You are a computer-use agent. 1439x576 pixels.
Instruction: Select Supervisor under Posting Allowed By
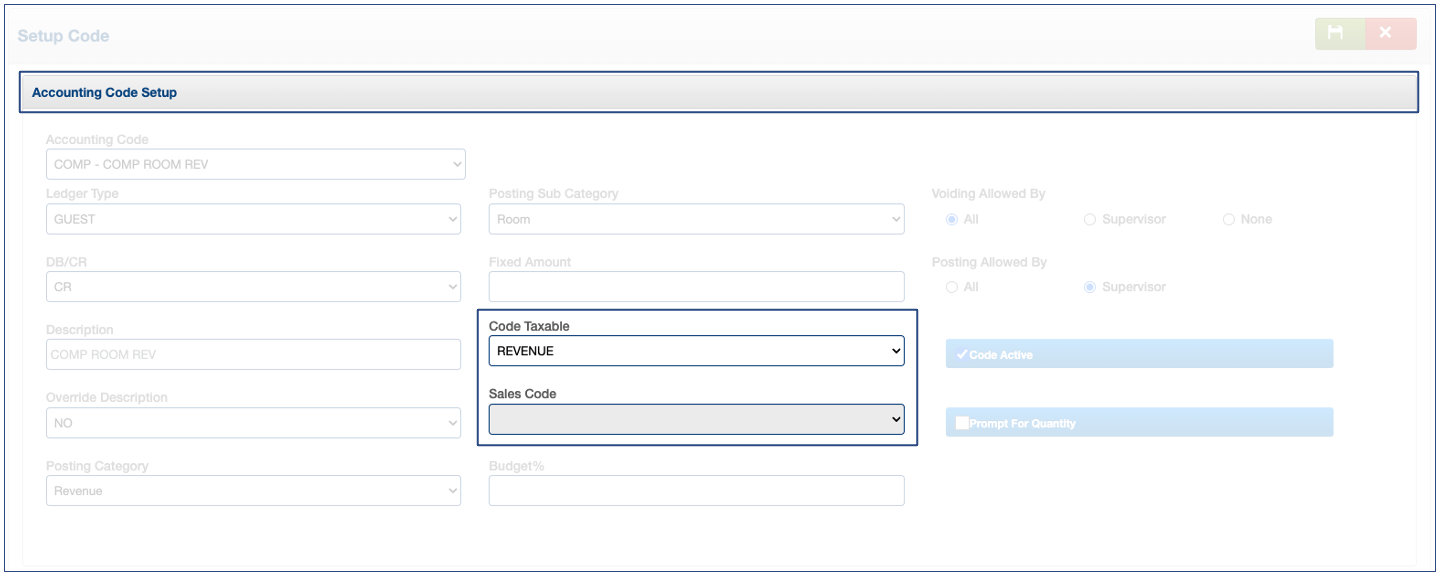click(x=1090, y=287)
